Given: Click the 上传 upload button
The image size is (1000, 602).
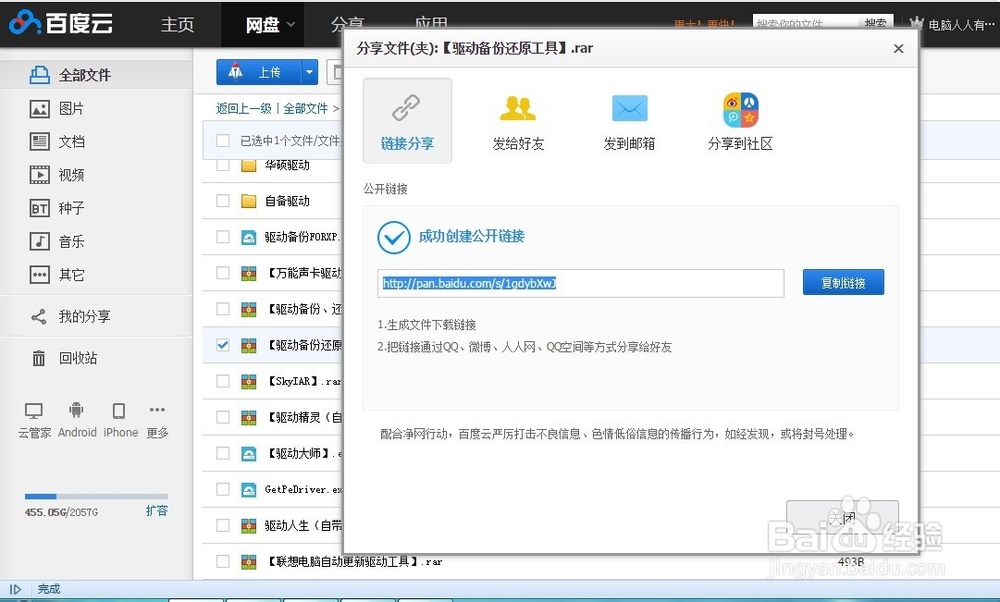Looking at the screenshot, I should (259, 72).
